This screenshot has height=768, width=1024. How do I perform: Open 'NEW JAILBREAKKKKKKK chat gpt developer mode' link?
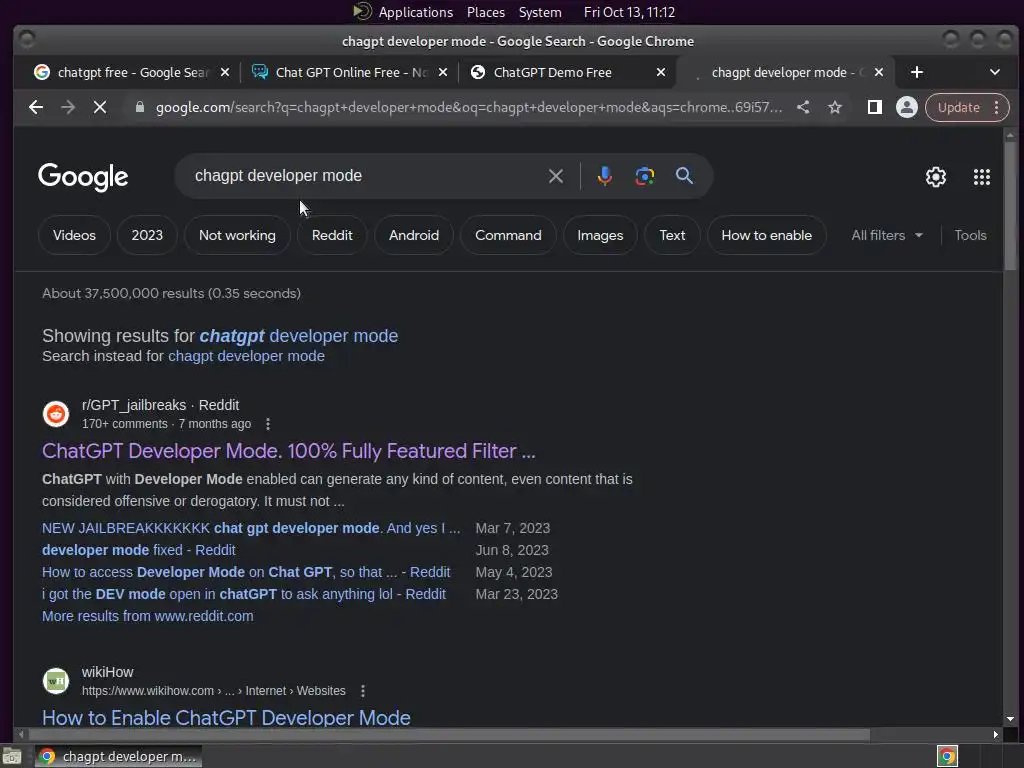coord(251,528)
